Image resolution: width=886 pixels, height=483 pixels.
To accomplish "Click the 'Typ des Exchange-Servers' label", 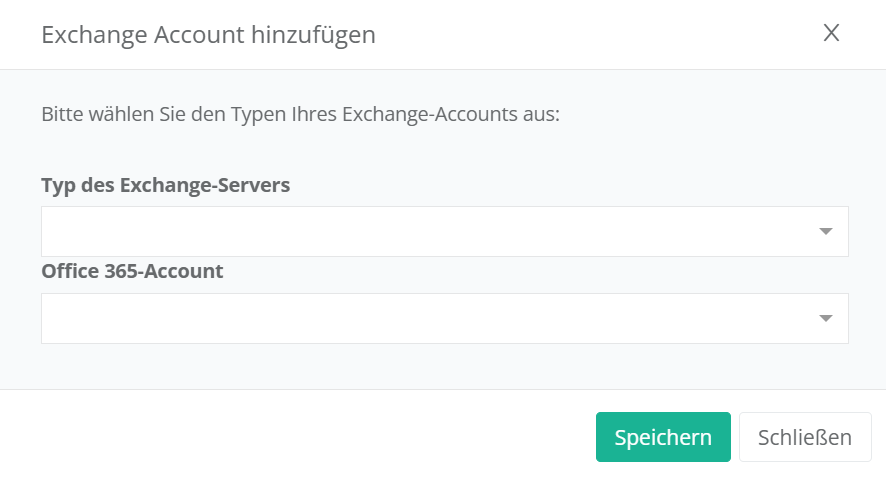I will tap(166, 185).
